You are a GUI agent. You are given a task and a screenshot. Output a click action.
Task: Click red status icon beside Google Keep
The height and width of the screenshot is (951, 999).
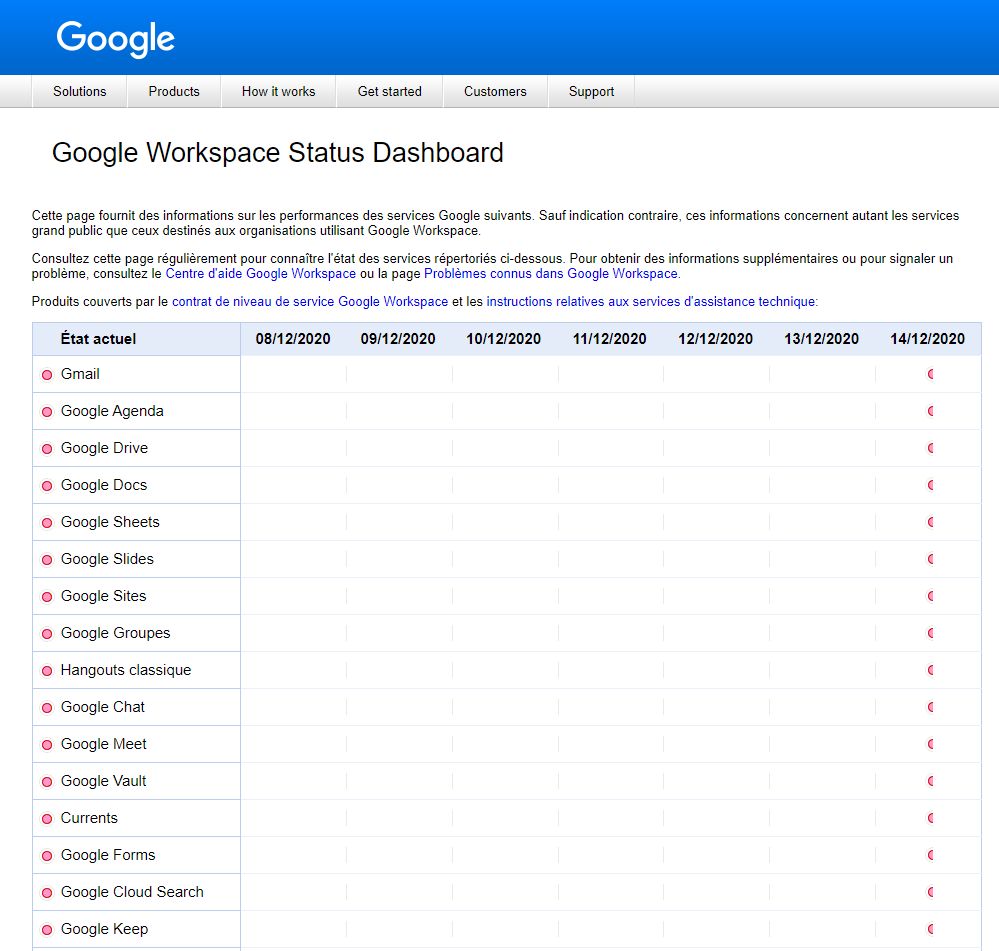(x=47, y=929)
